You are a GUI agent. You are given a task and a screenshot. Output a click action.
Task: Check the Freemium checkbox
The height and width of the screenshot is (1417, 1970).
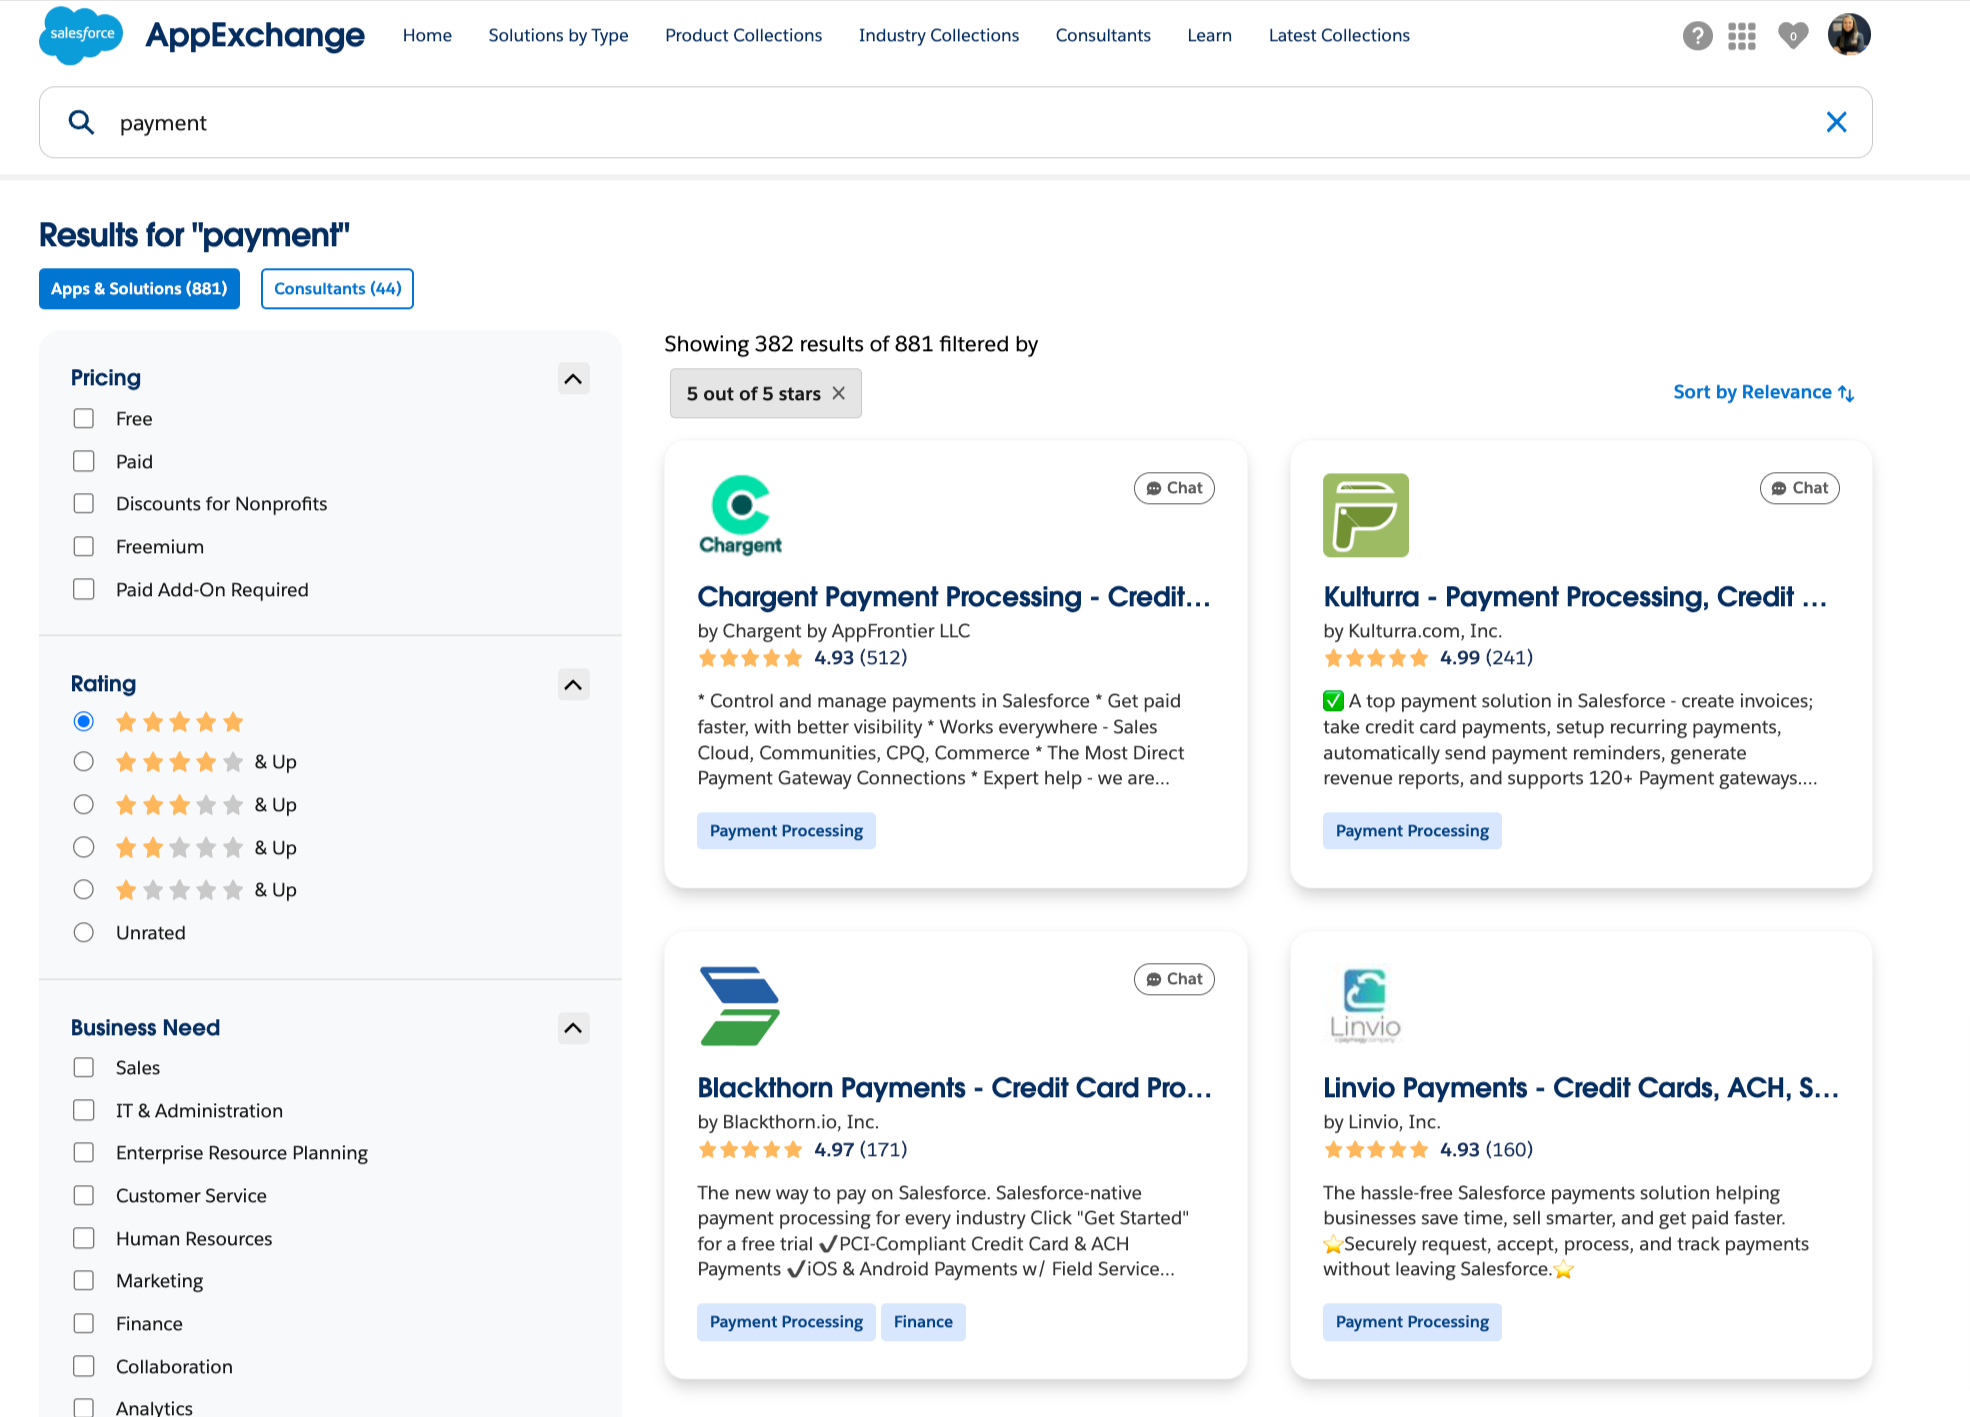click(x=84, y=546)
